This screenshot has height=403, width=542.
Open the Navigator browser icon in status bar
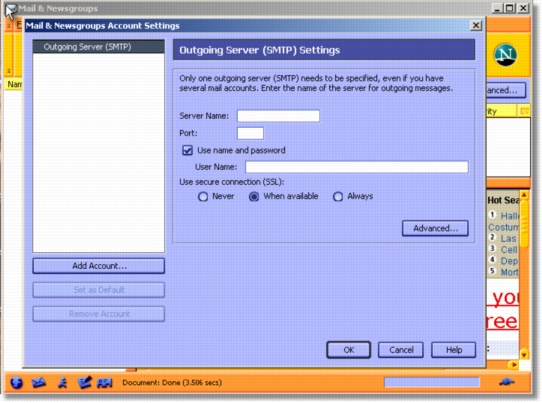(16, 383)
